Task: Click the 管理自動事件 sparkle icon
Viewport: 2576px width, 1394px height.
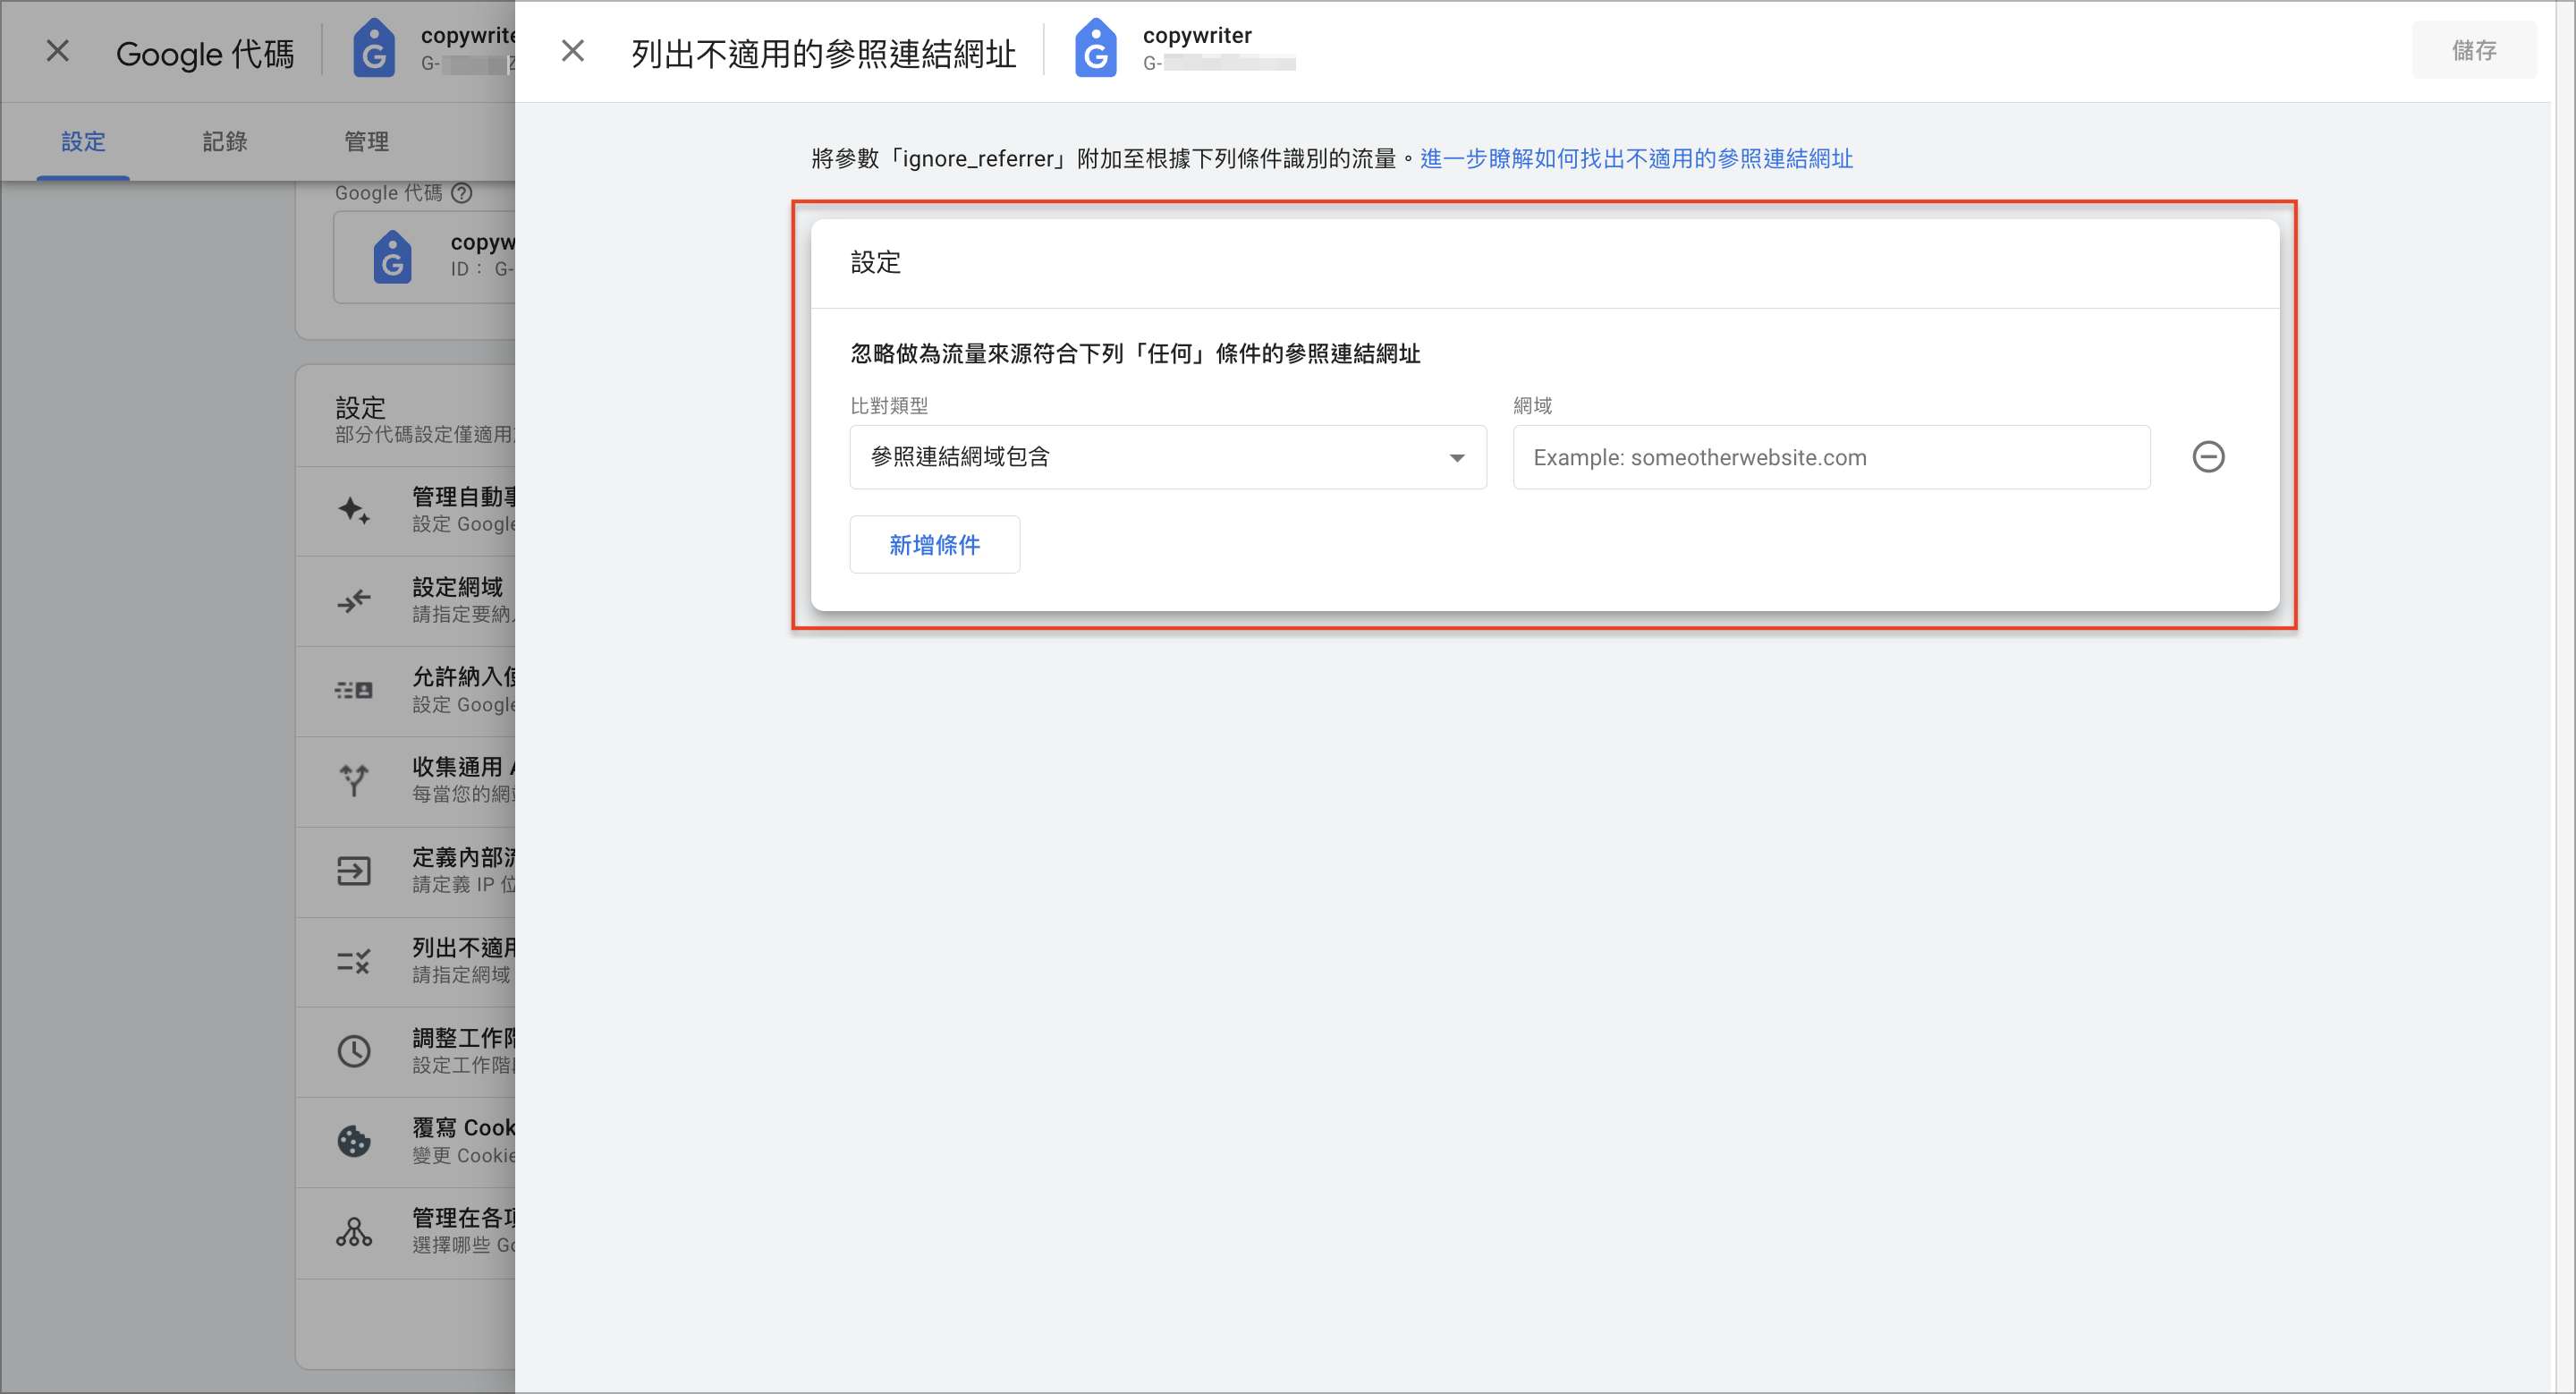Action: [354, 511]
